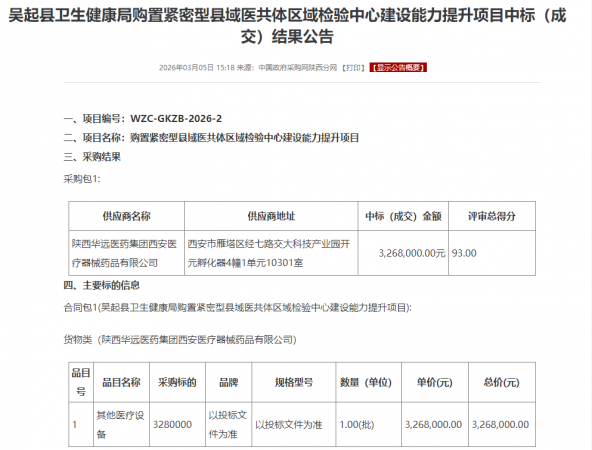Click the 三、采购结果 heading
Image resolution: width=592 pixels, height=450 pixels.
tap(92, 157)
